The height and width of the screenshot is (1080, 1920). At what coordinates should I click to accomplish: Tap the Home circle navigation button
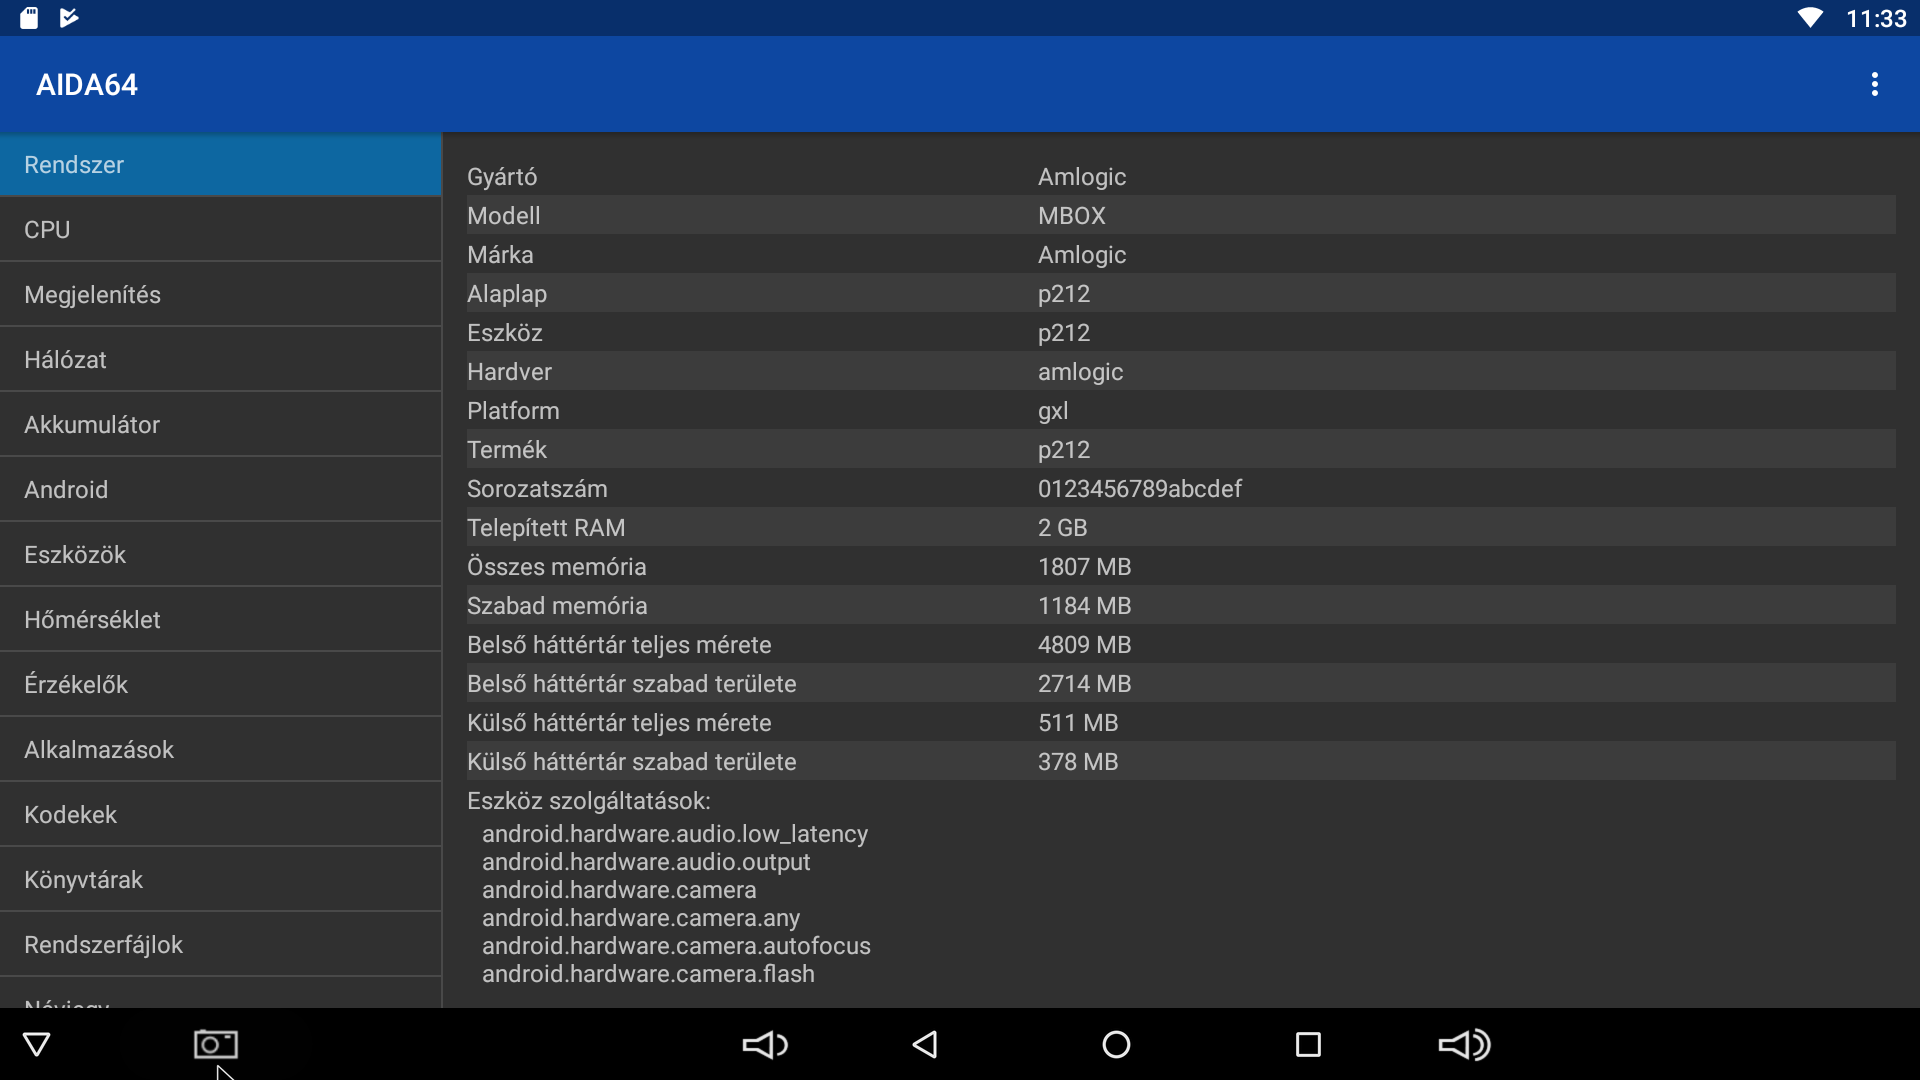tap(1116, 1045)
